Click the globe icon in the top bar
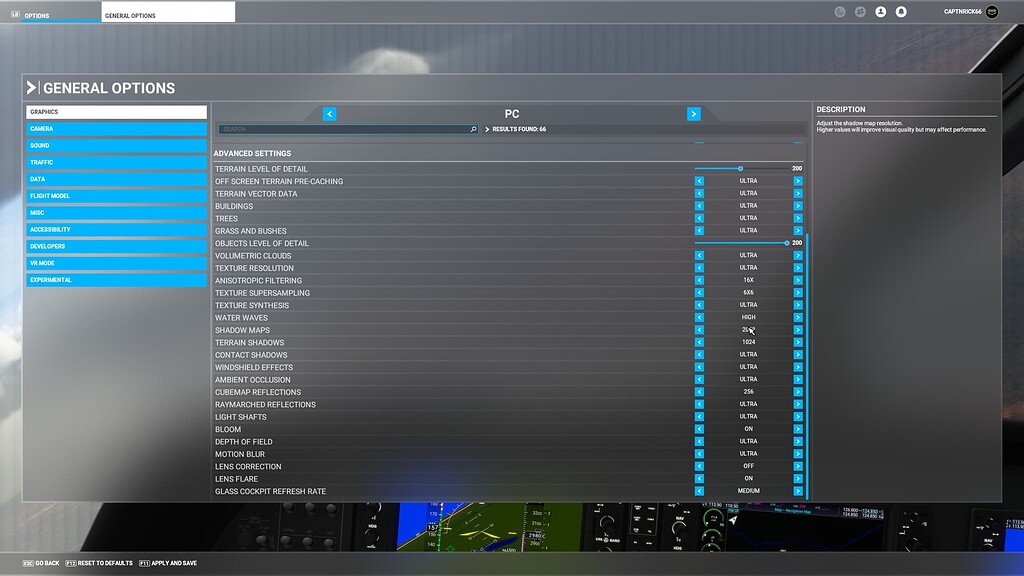The height and width of the screenshot is (576, 1024). point(840,11)
